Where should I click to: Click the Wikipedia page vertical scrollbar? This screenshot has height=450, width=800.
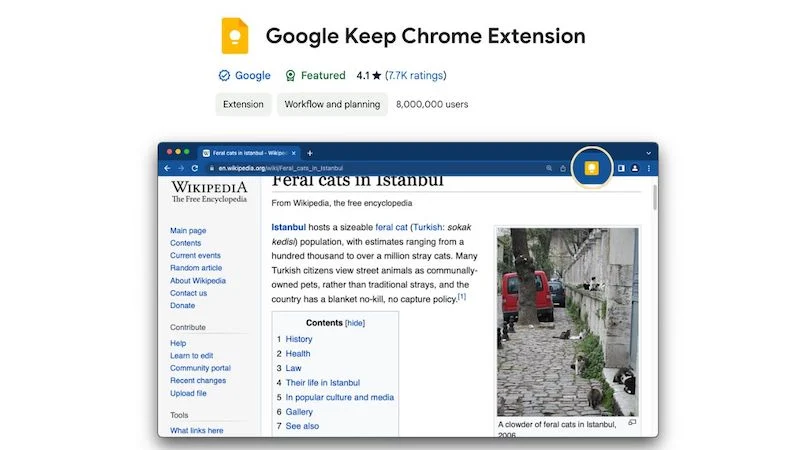(x=655, y=197)
